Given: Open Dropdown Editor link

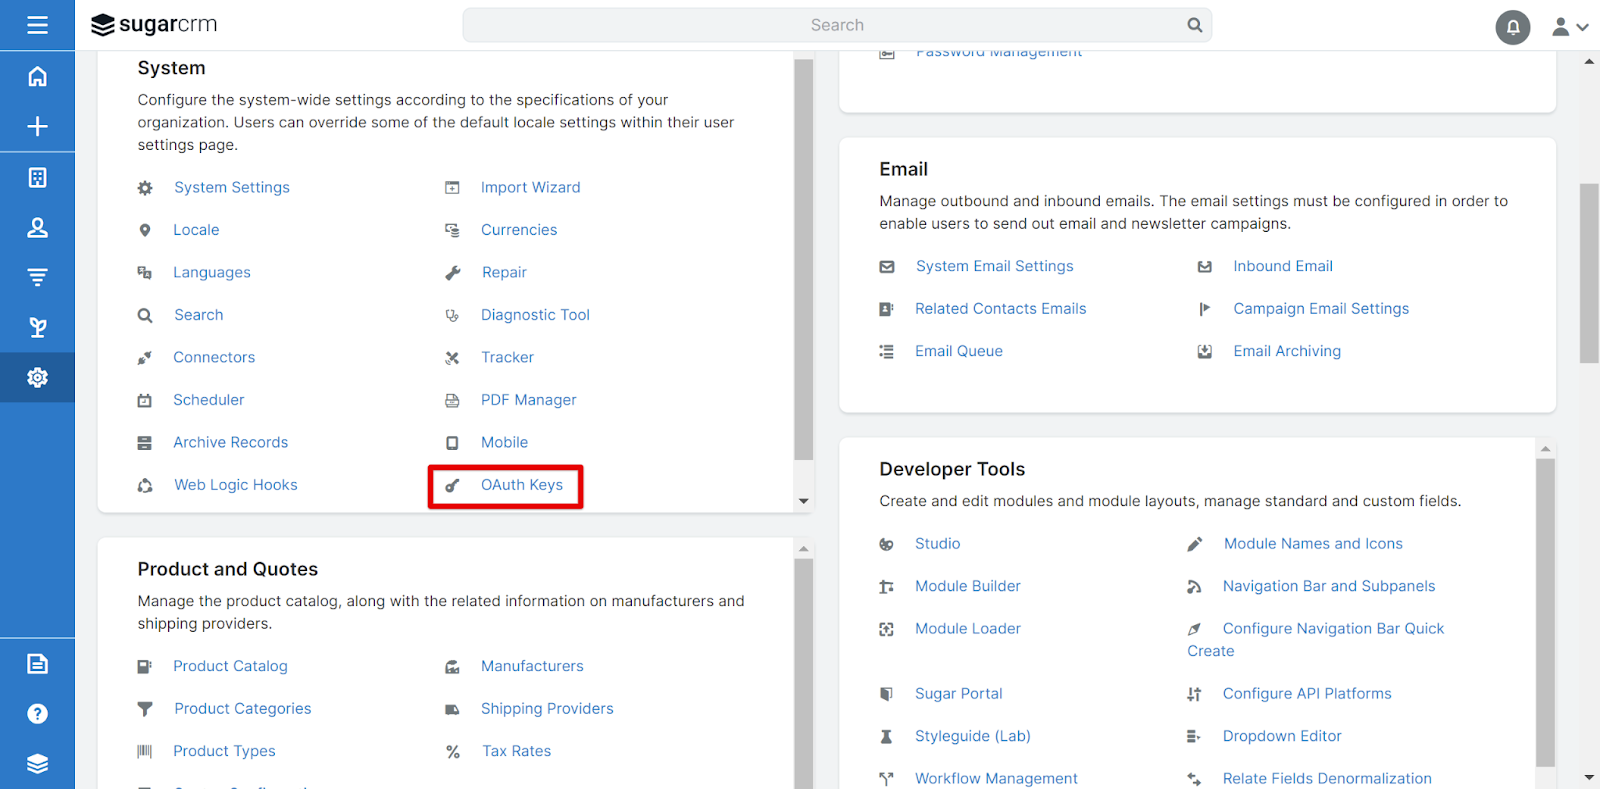Looking at the screenshot, I should (1282, 736).
